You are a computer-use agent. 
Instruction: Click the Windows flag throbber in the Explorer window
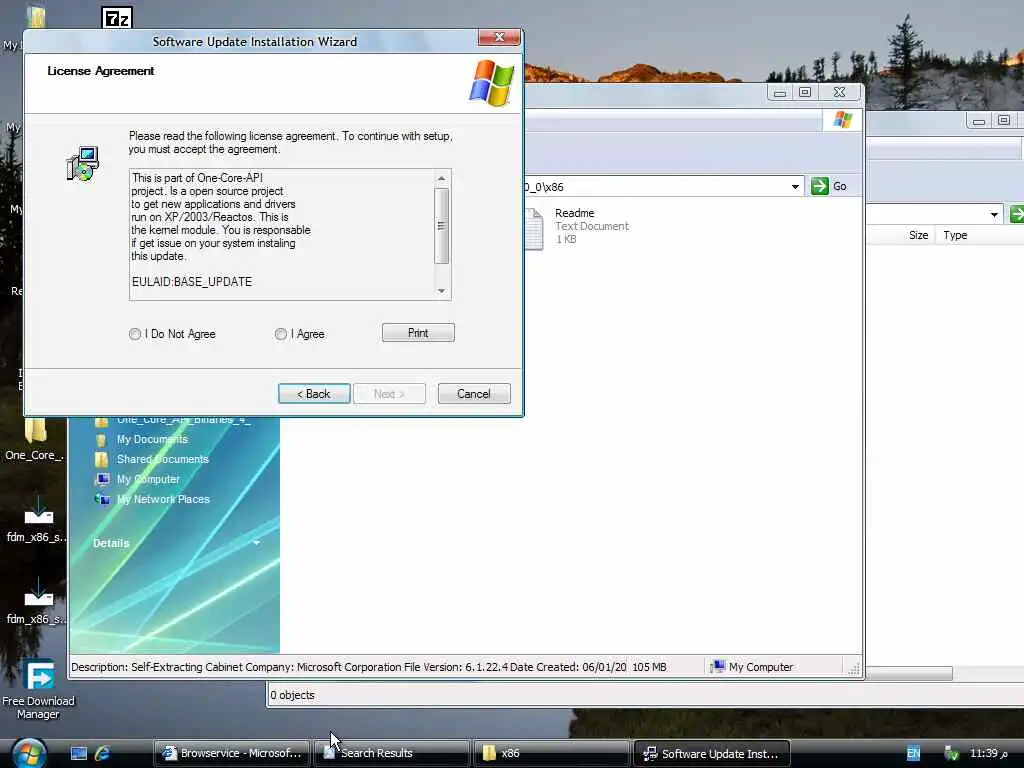tap(842, 120)
